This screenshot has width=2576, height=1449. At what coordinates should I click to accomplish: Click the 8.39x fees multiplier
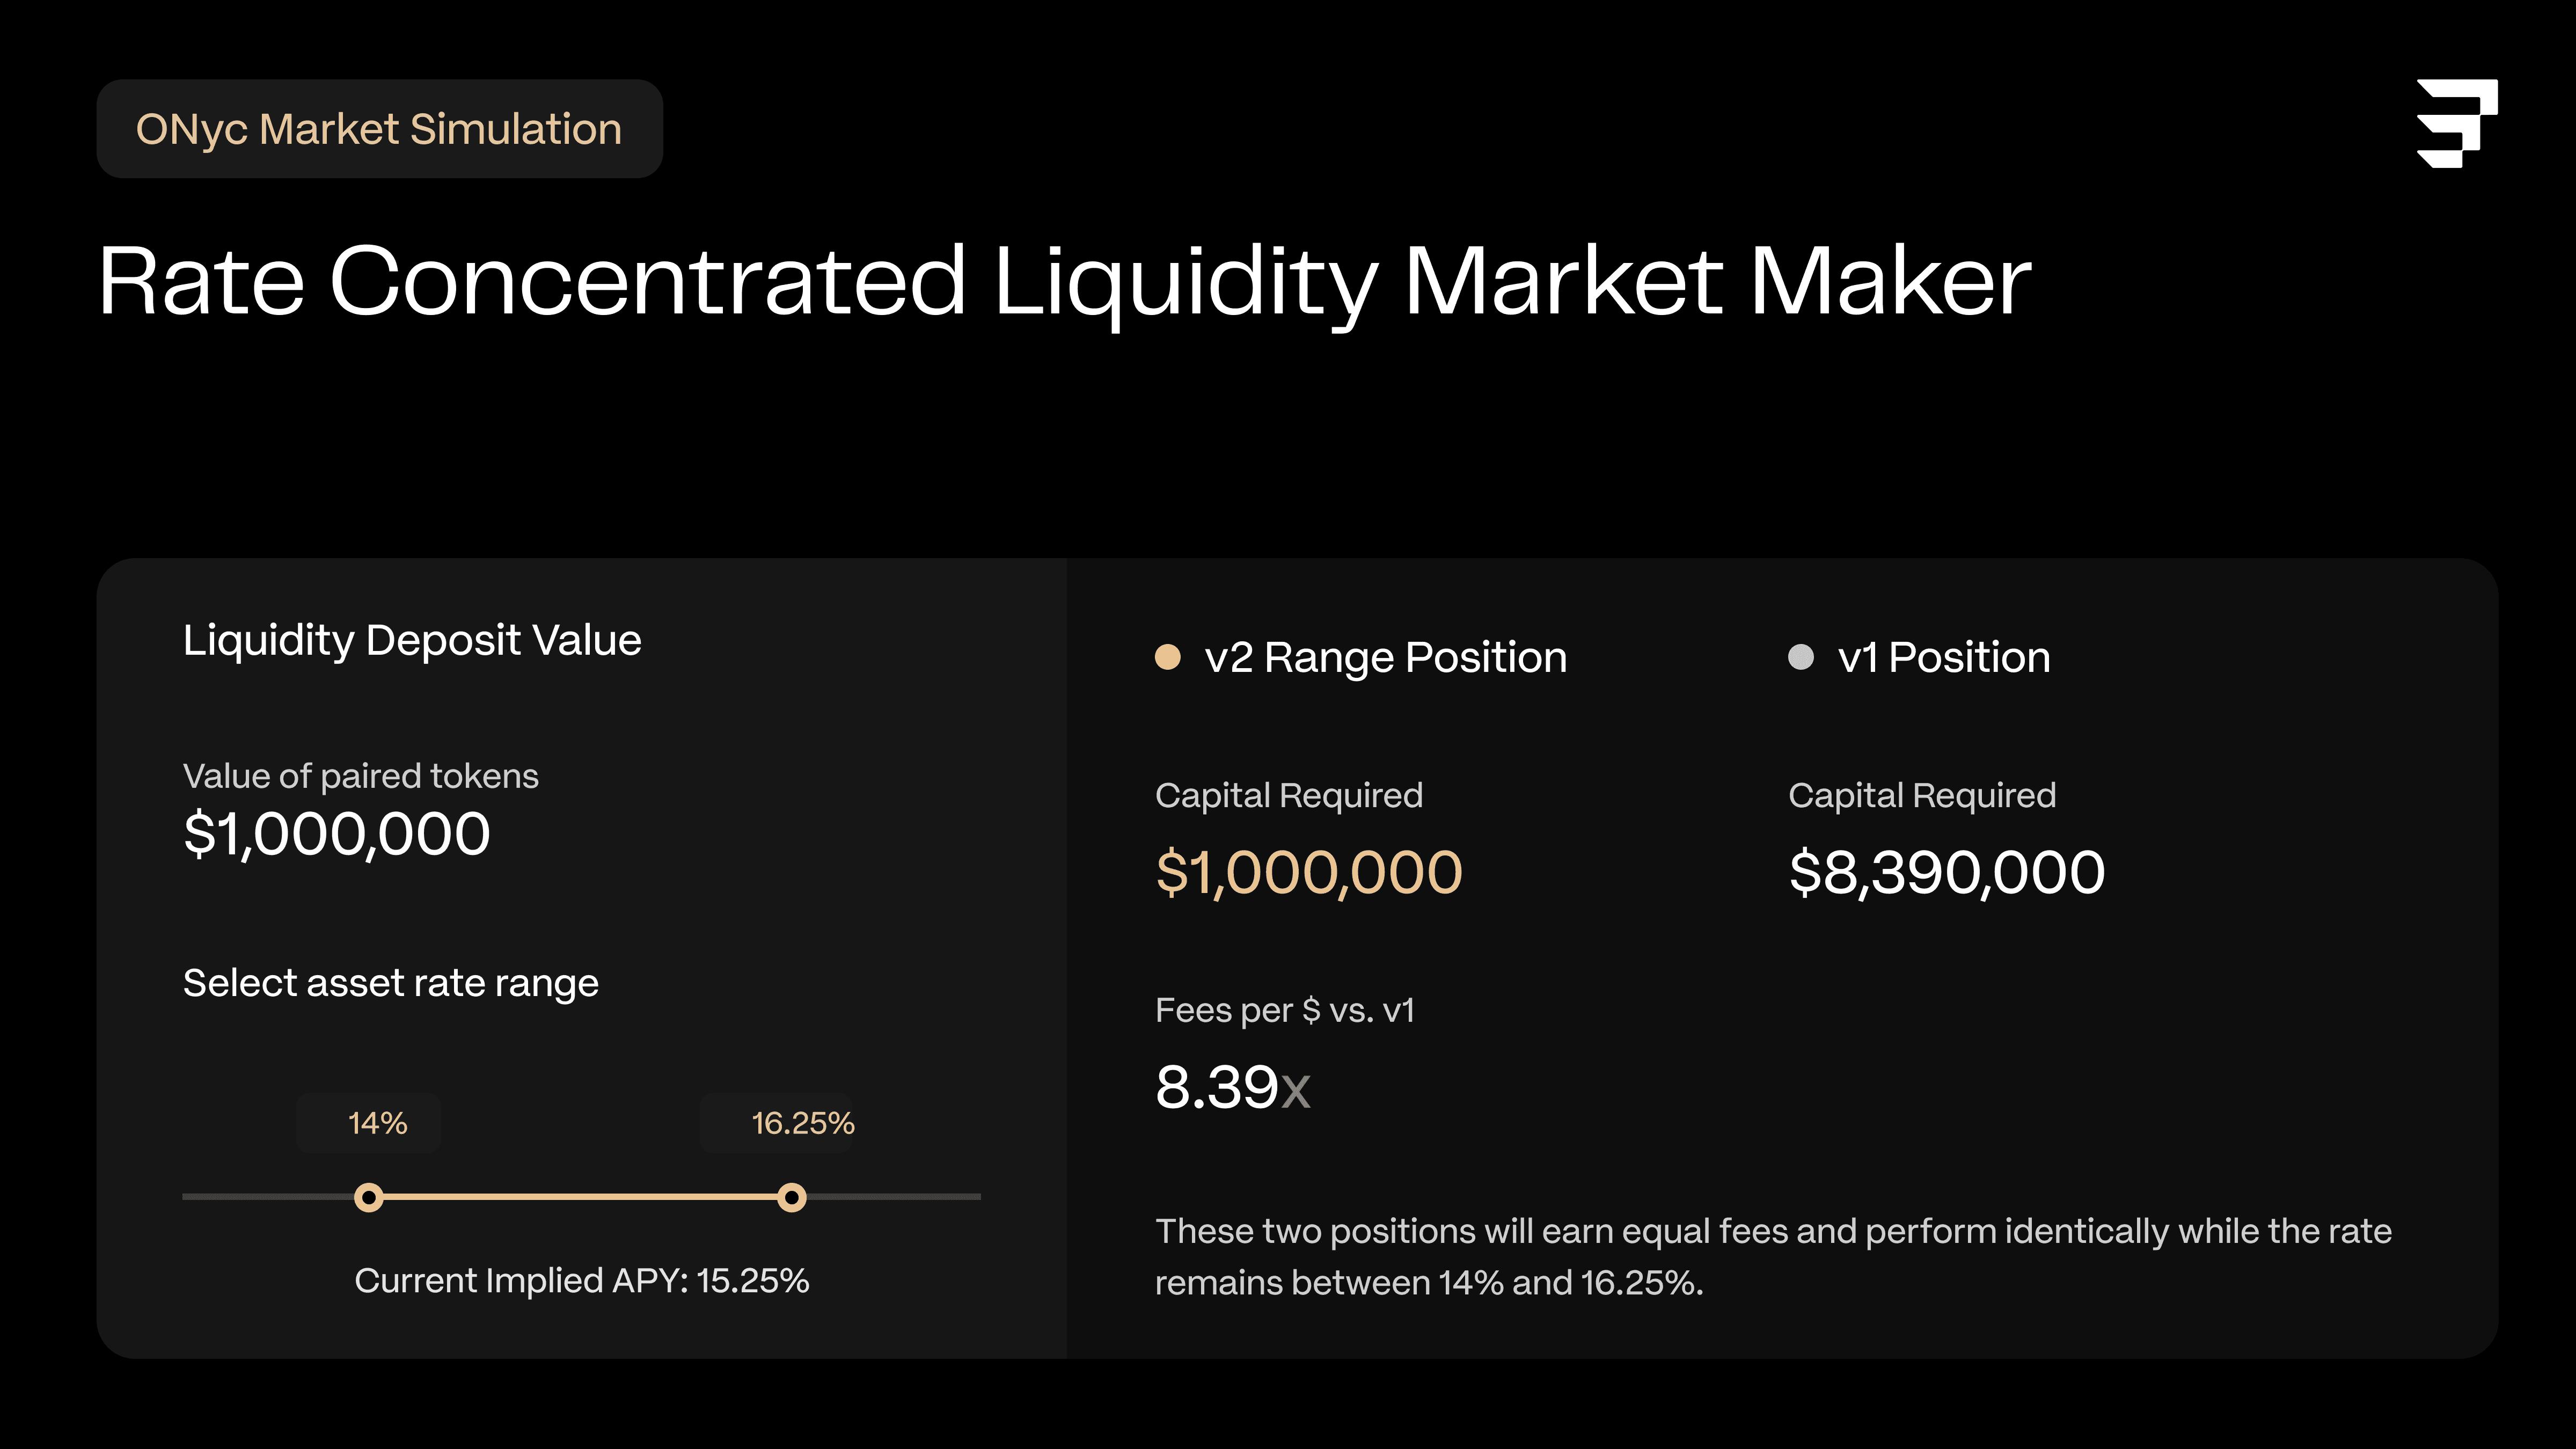(1232, 1087)
